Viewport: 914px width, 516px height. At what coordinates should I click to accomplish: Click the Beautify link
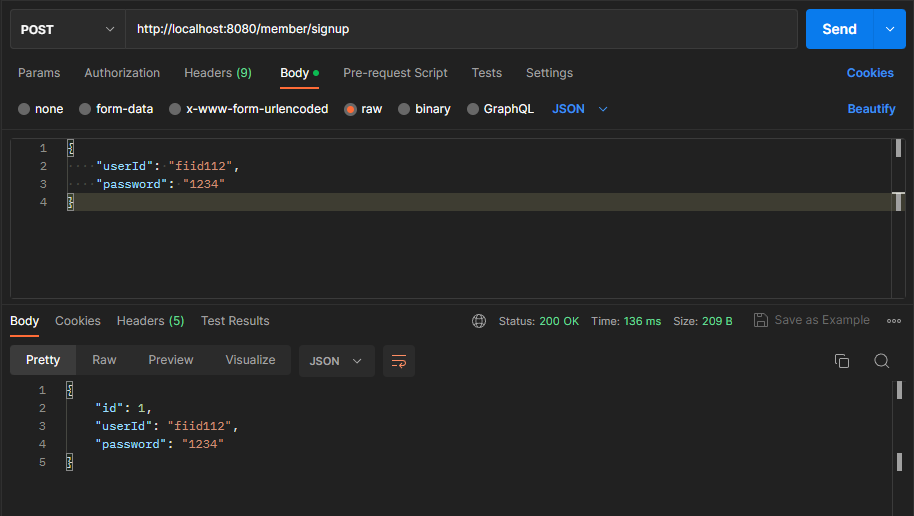tap(871, 109)
